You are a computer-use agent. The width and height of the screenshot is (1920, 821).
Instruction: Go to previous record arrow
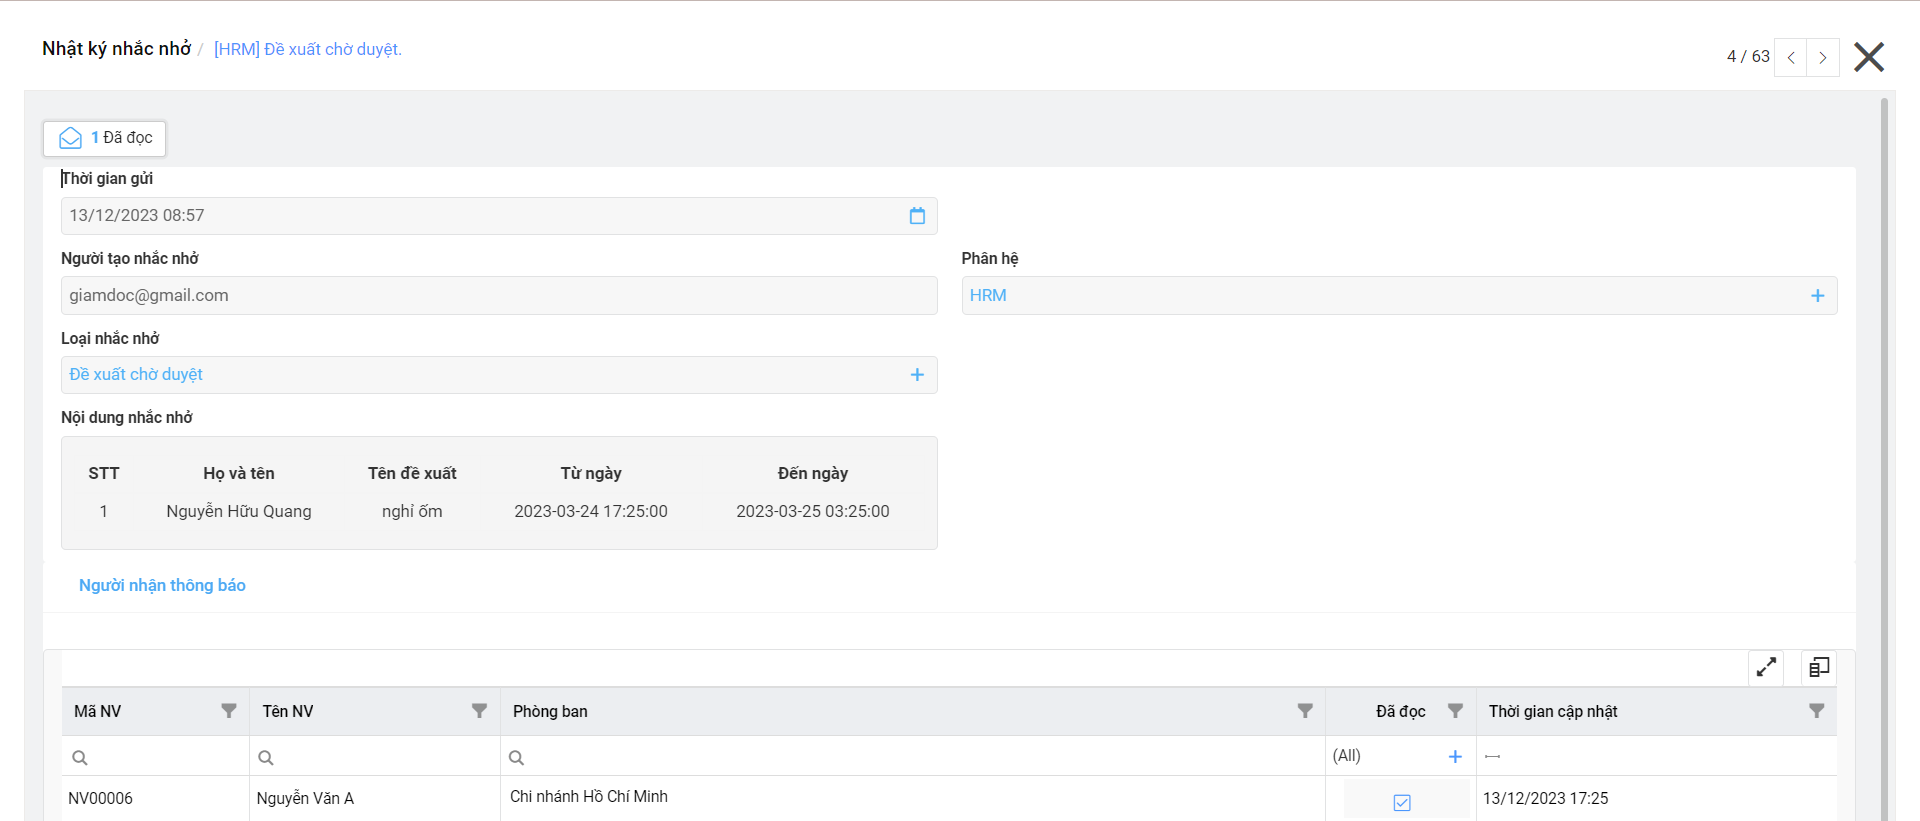(1791, 58)
